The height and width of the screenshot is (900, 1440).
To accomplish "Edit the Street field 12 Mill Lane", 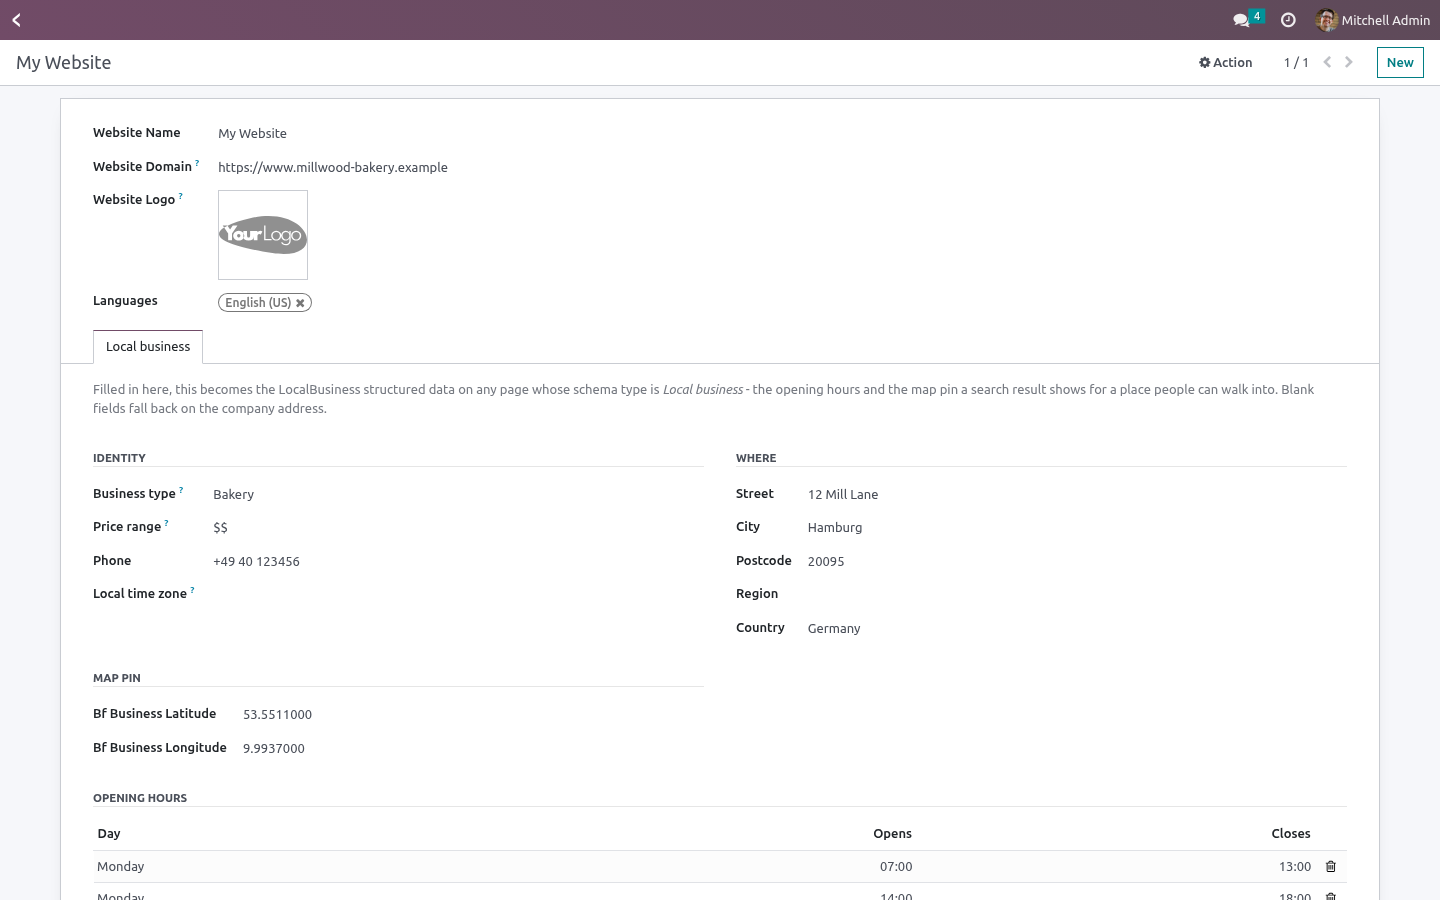I will [x=1077, y=494].
